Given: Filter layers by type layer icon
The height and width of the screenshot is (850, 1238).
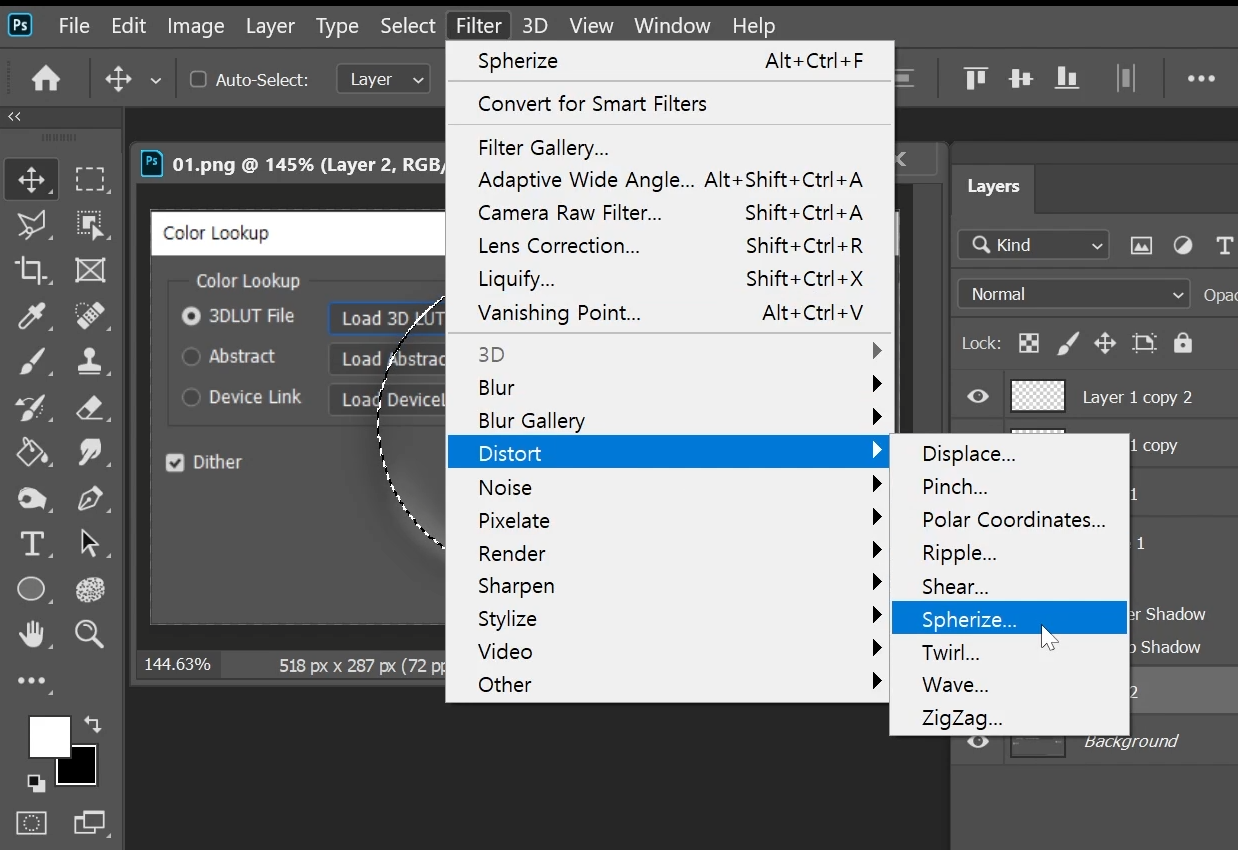Looking at the screenshot, I should click(1224, 245).
